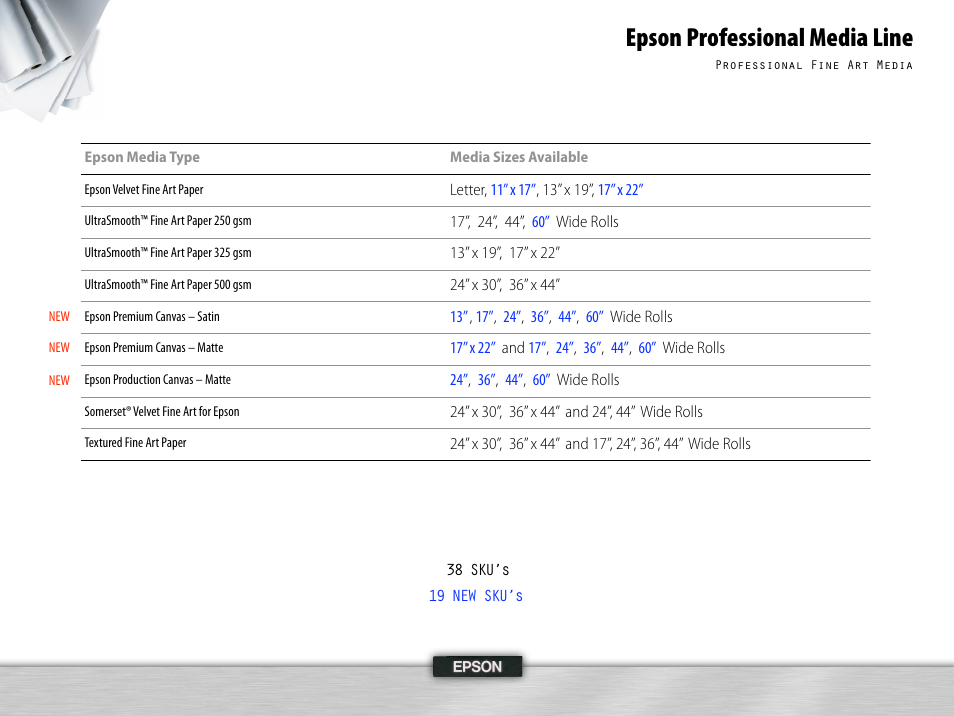Click the NEW marker beside Epson Production Canvas Matte

pos(59,381)
